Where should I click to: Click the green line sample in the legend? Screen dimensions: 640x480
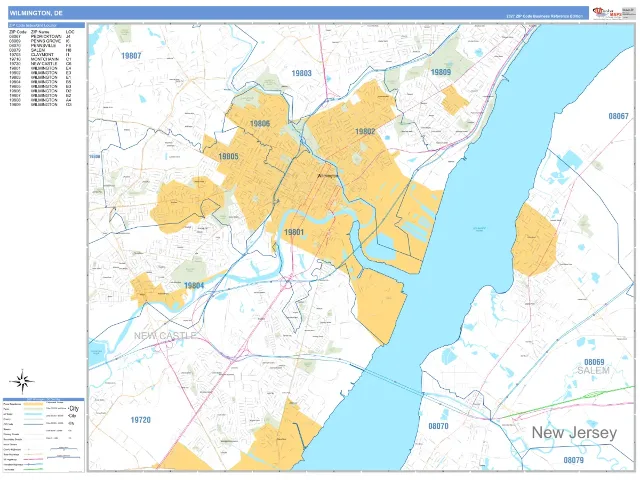click(x=33, y=469)
